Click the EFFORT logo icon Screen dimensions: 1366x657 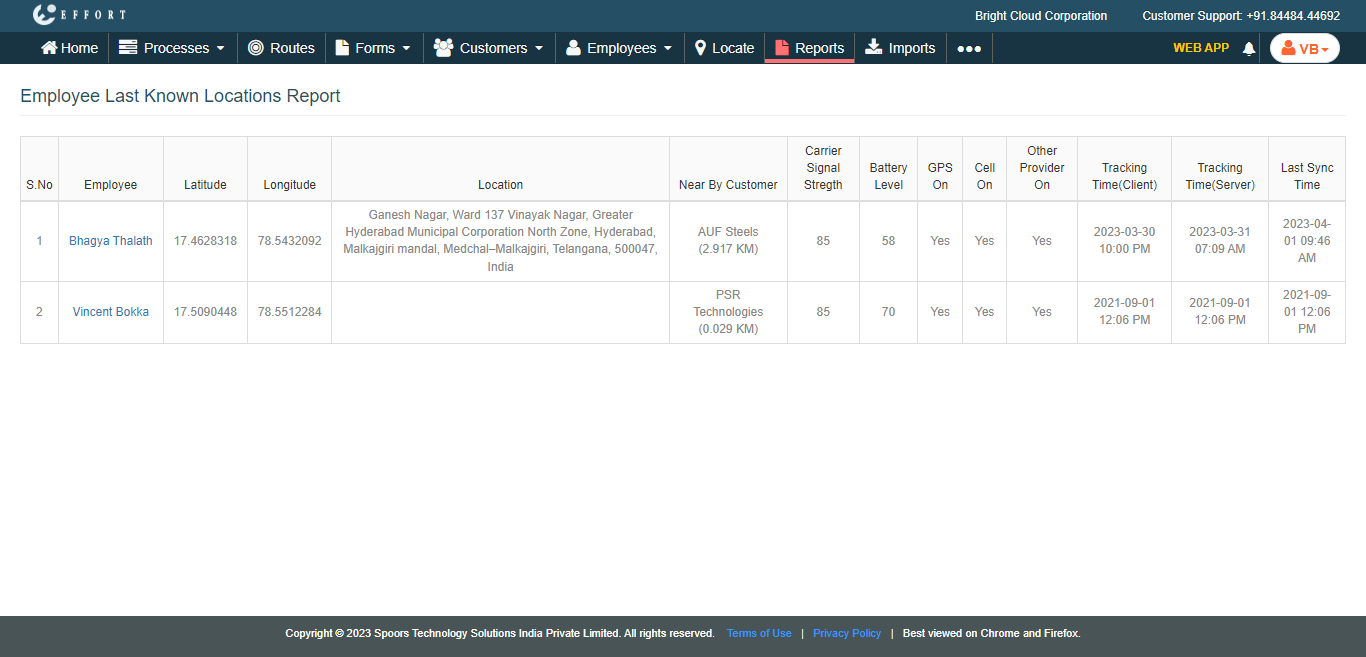[x=44, y=15]
